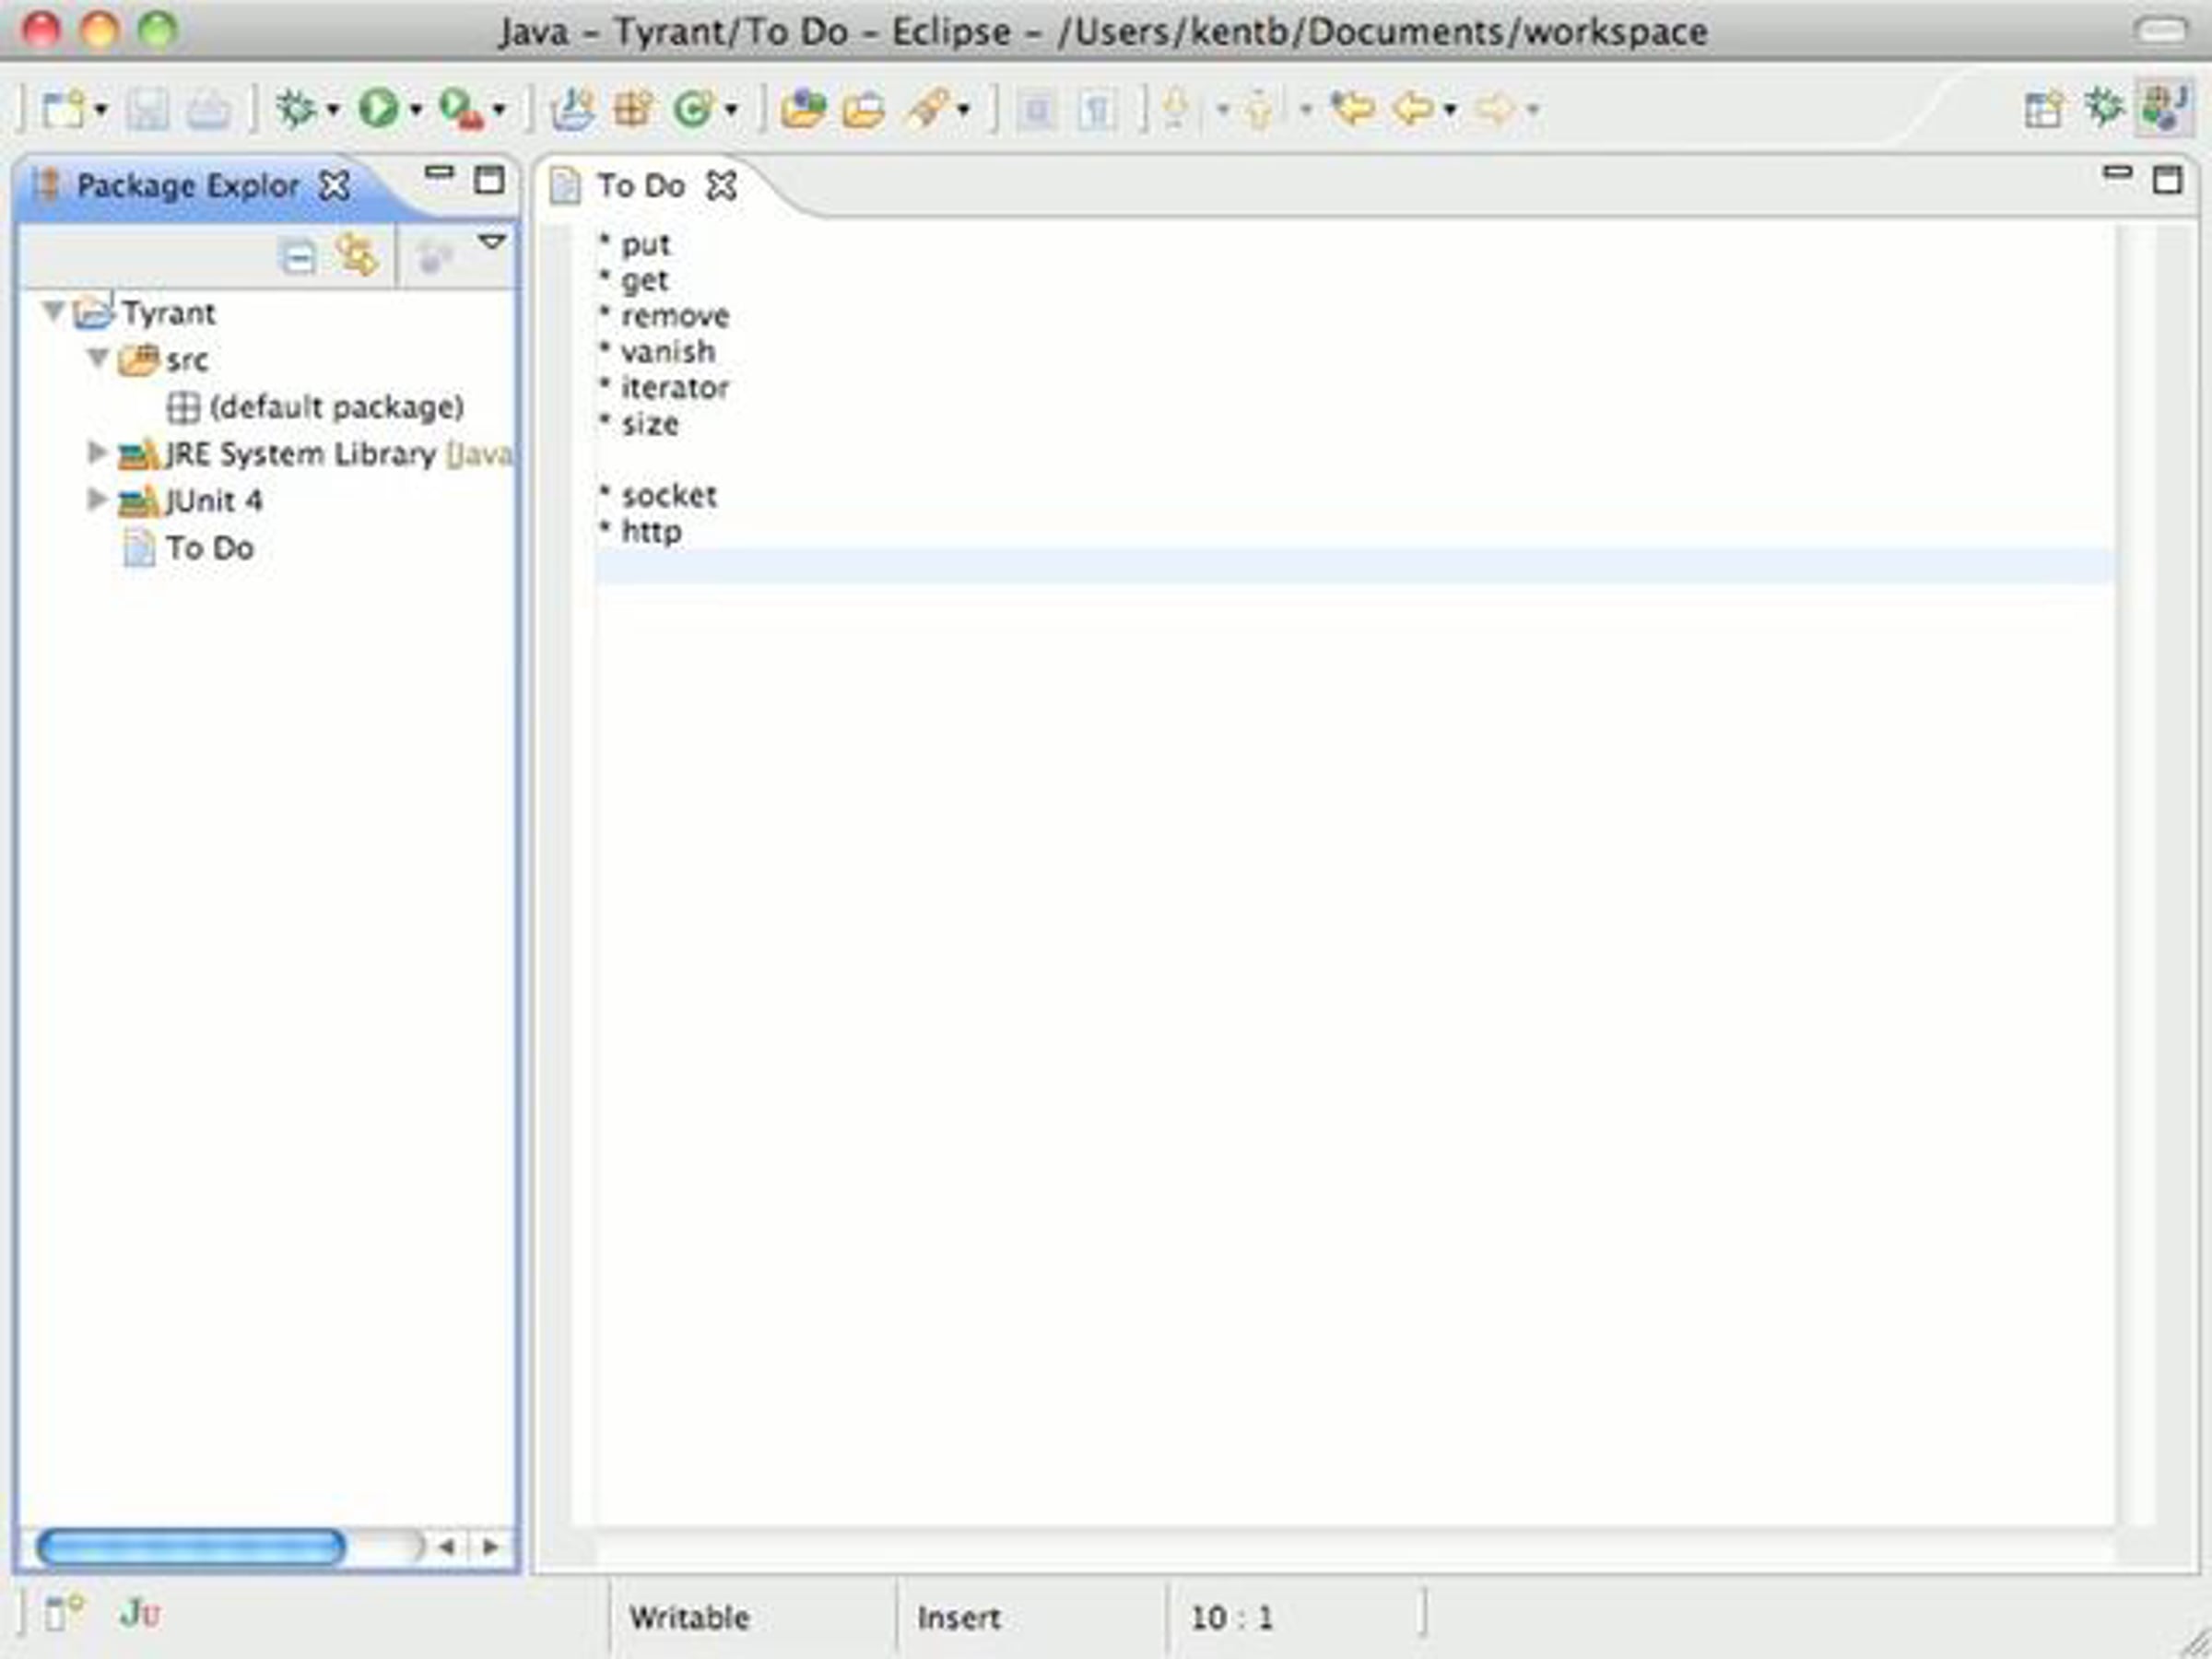Click the Open Task folder icon
2212x1659 pixels.
coord(863,109)
